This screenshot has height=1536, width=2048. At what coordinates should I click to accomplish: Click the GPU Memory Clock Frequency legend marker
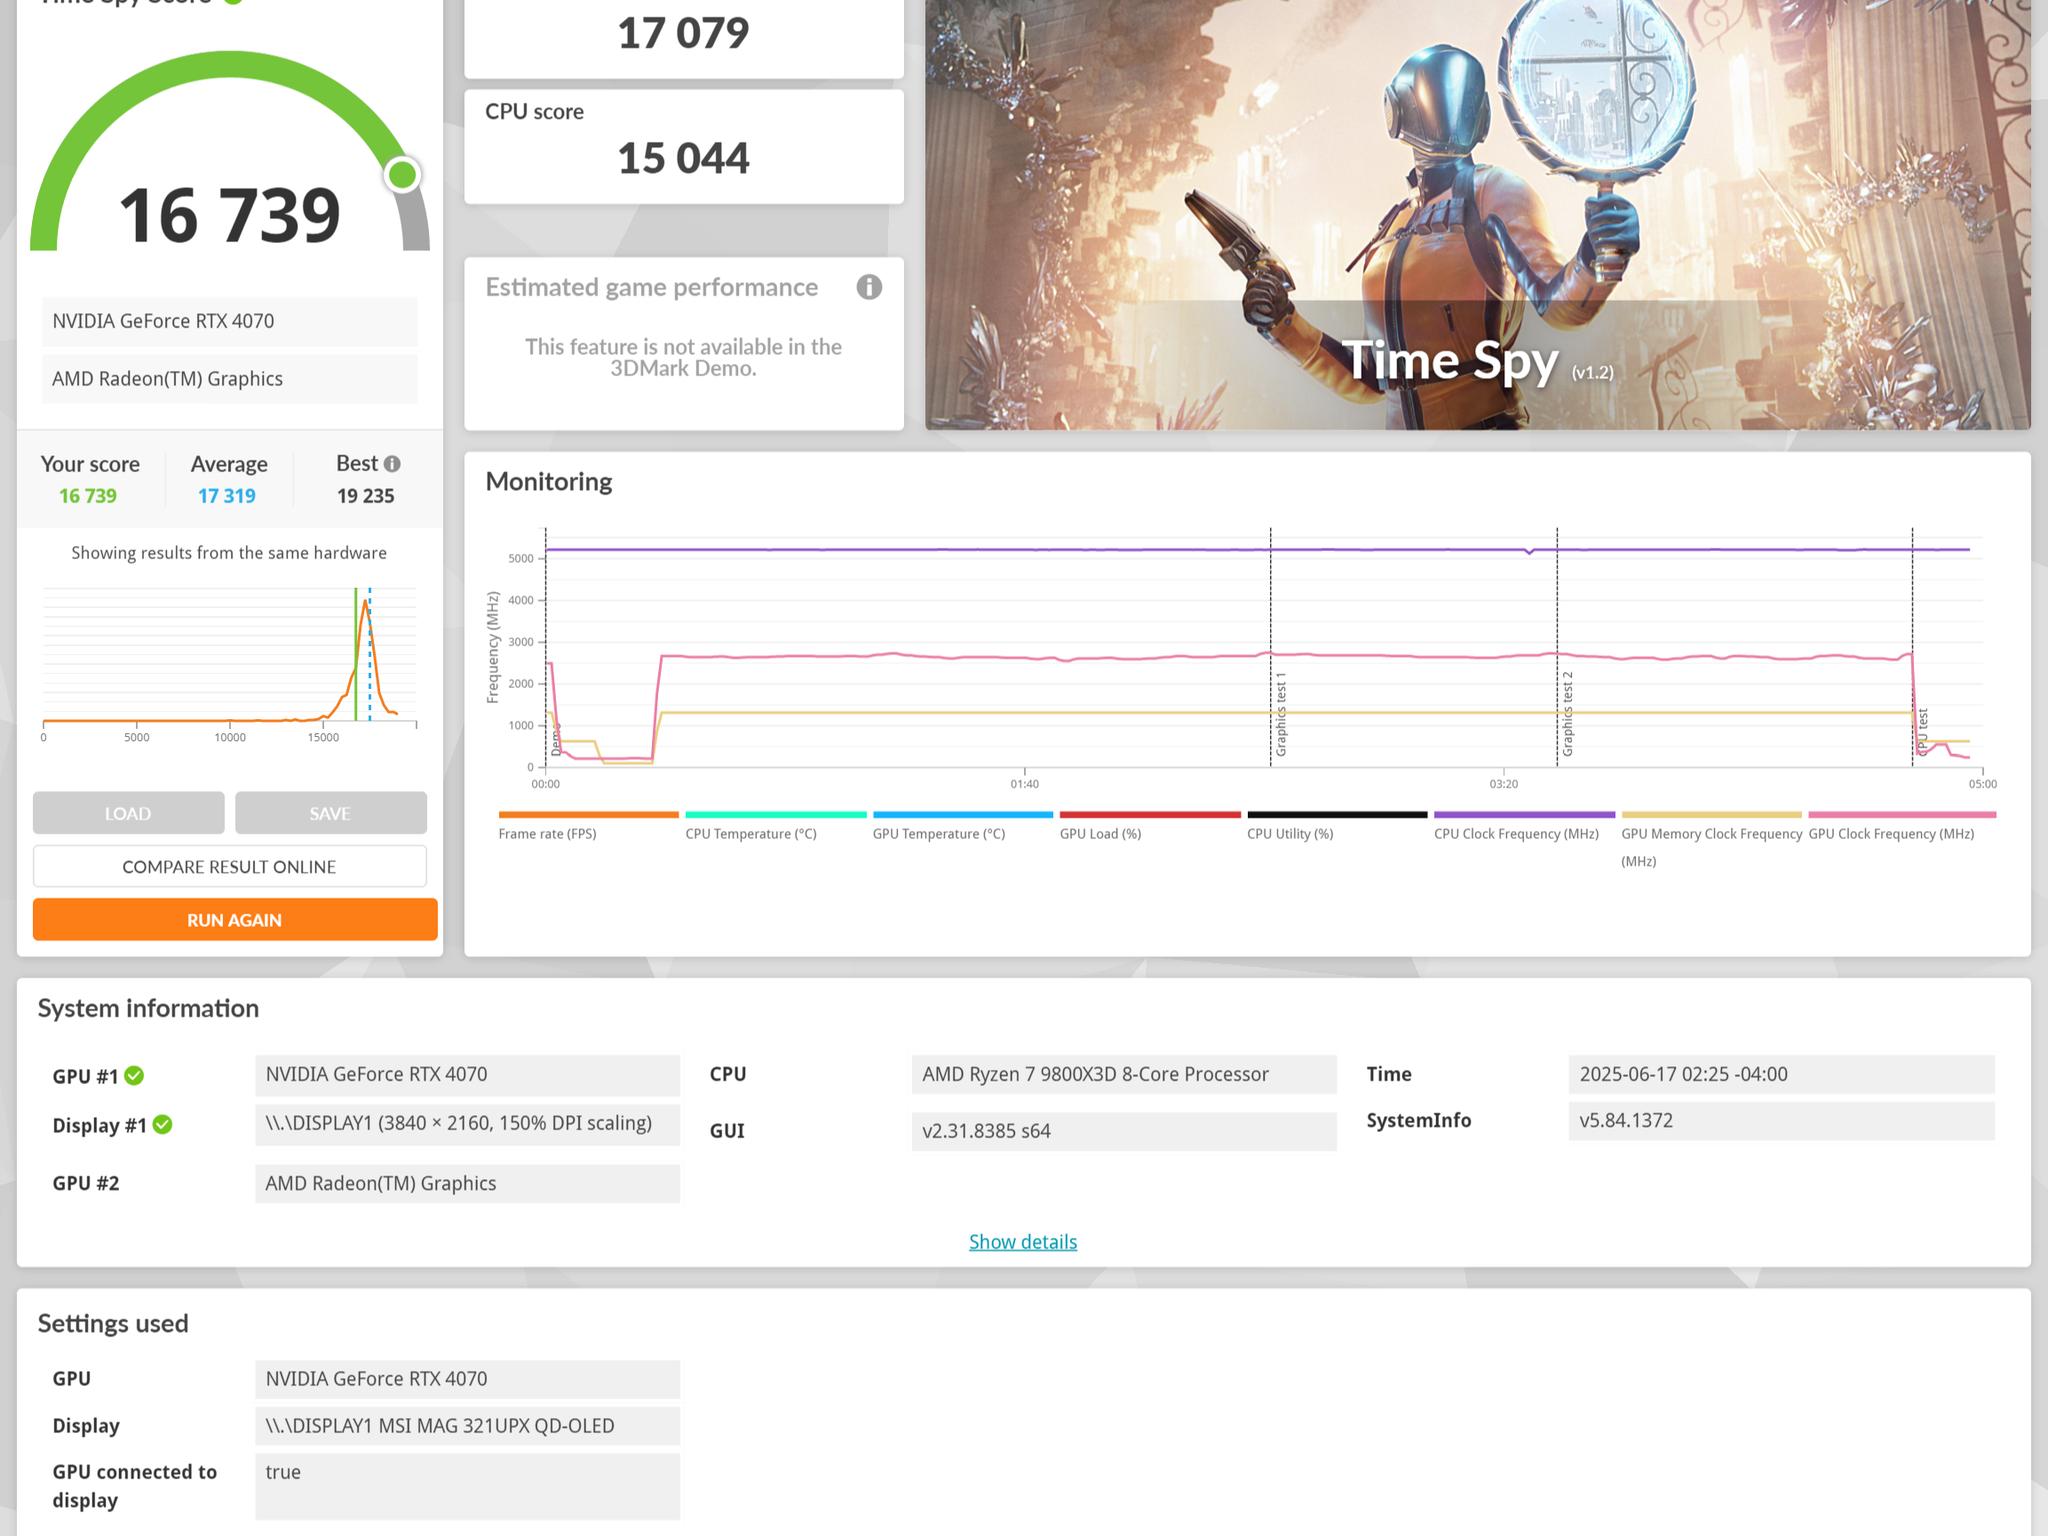[1711, 813]
